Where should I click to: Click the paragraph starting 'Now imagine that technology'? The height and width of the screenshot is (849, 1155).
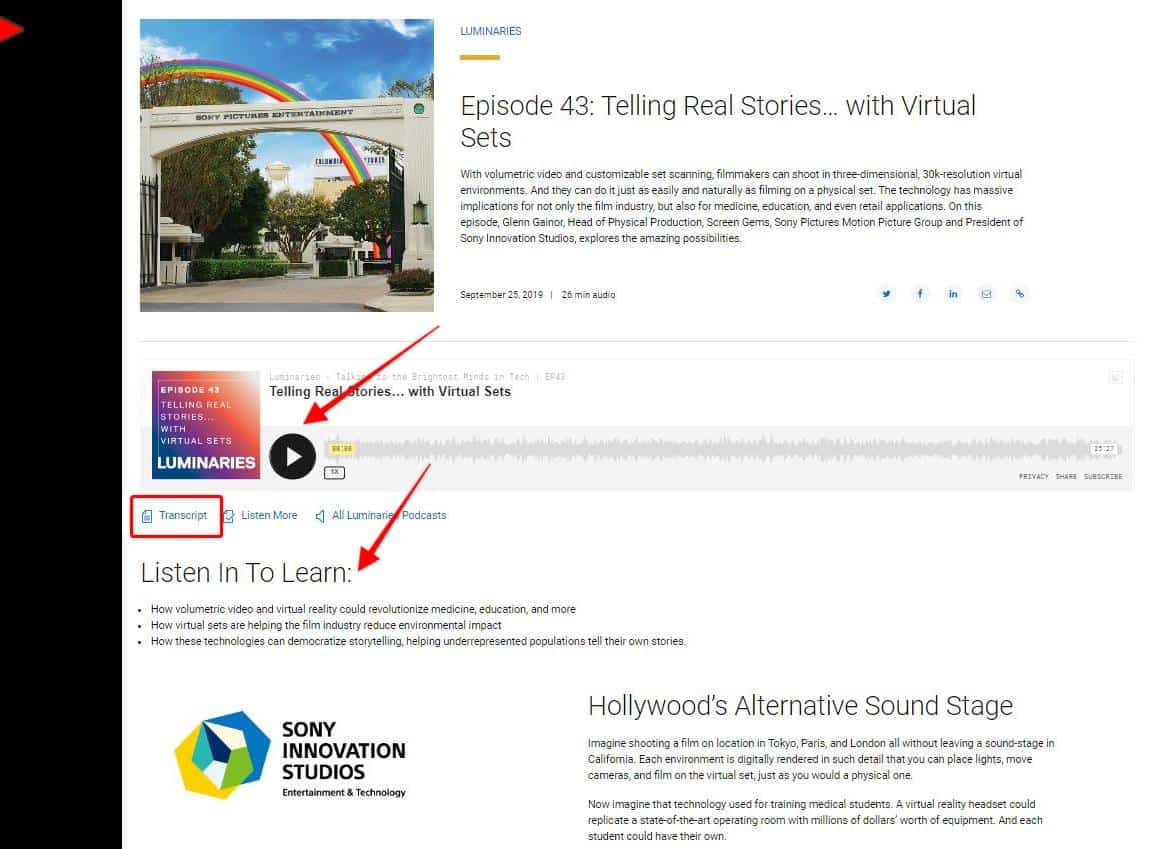(x=815, y=820)
